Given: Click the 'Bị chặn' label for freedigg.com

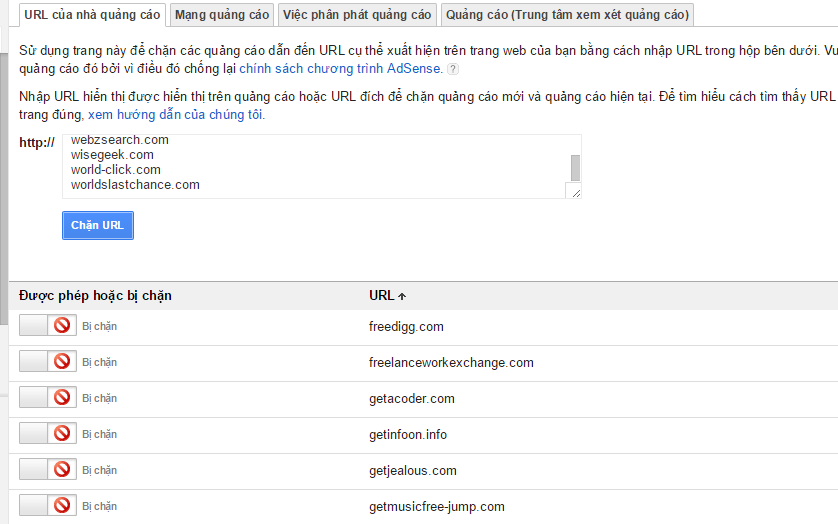Looking at the screenshot, I should click(99, 326).
